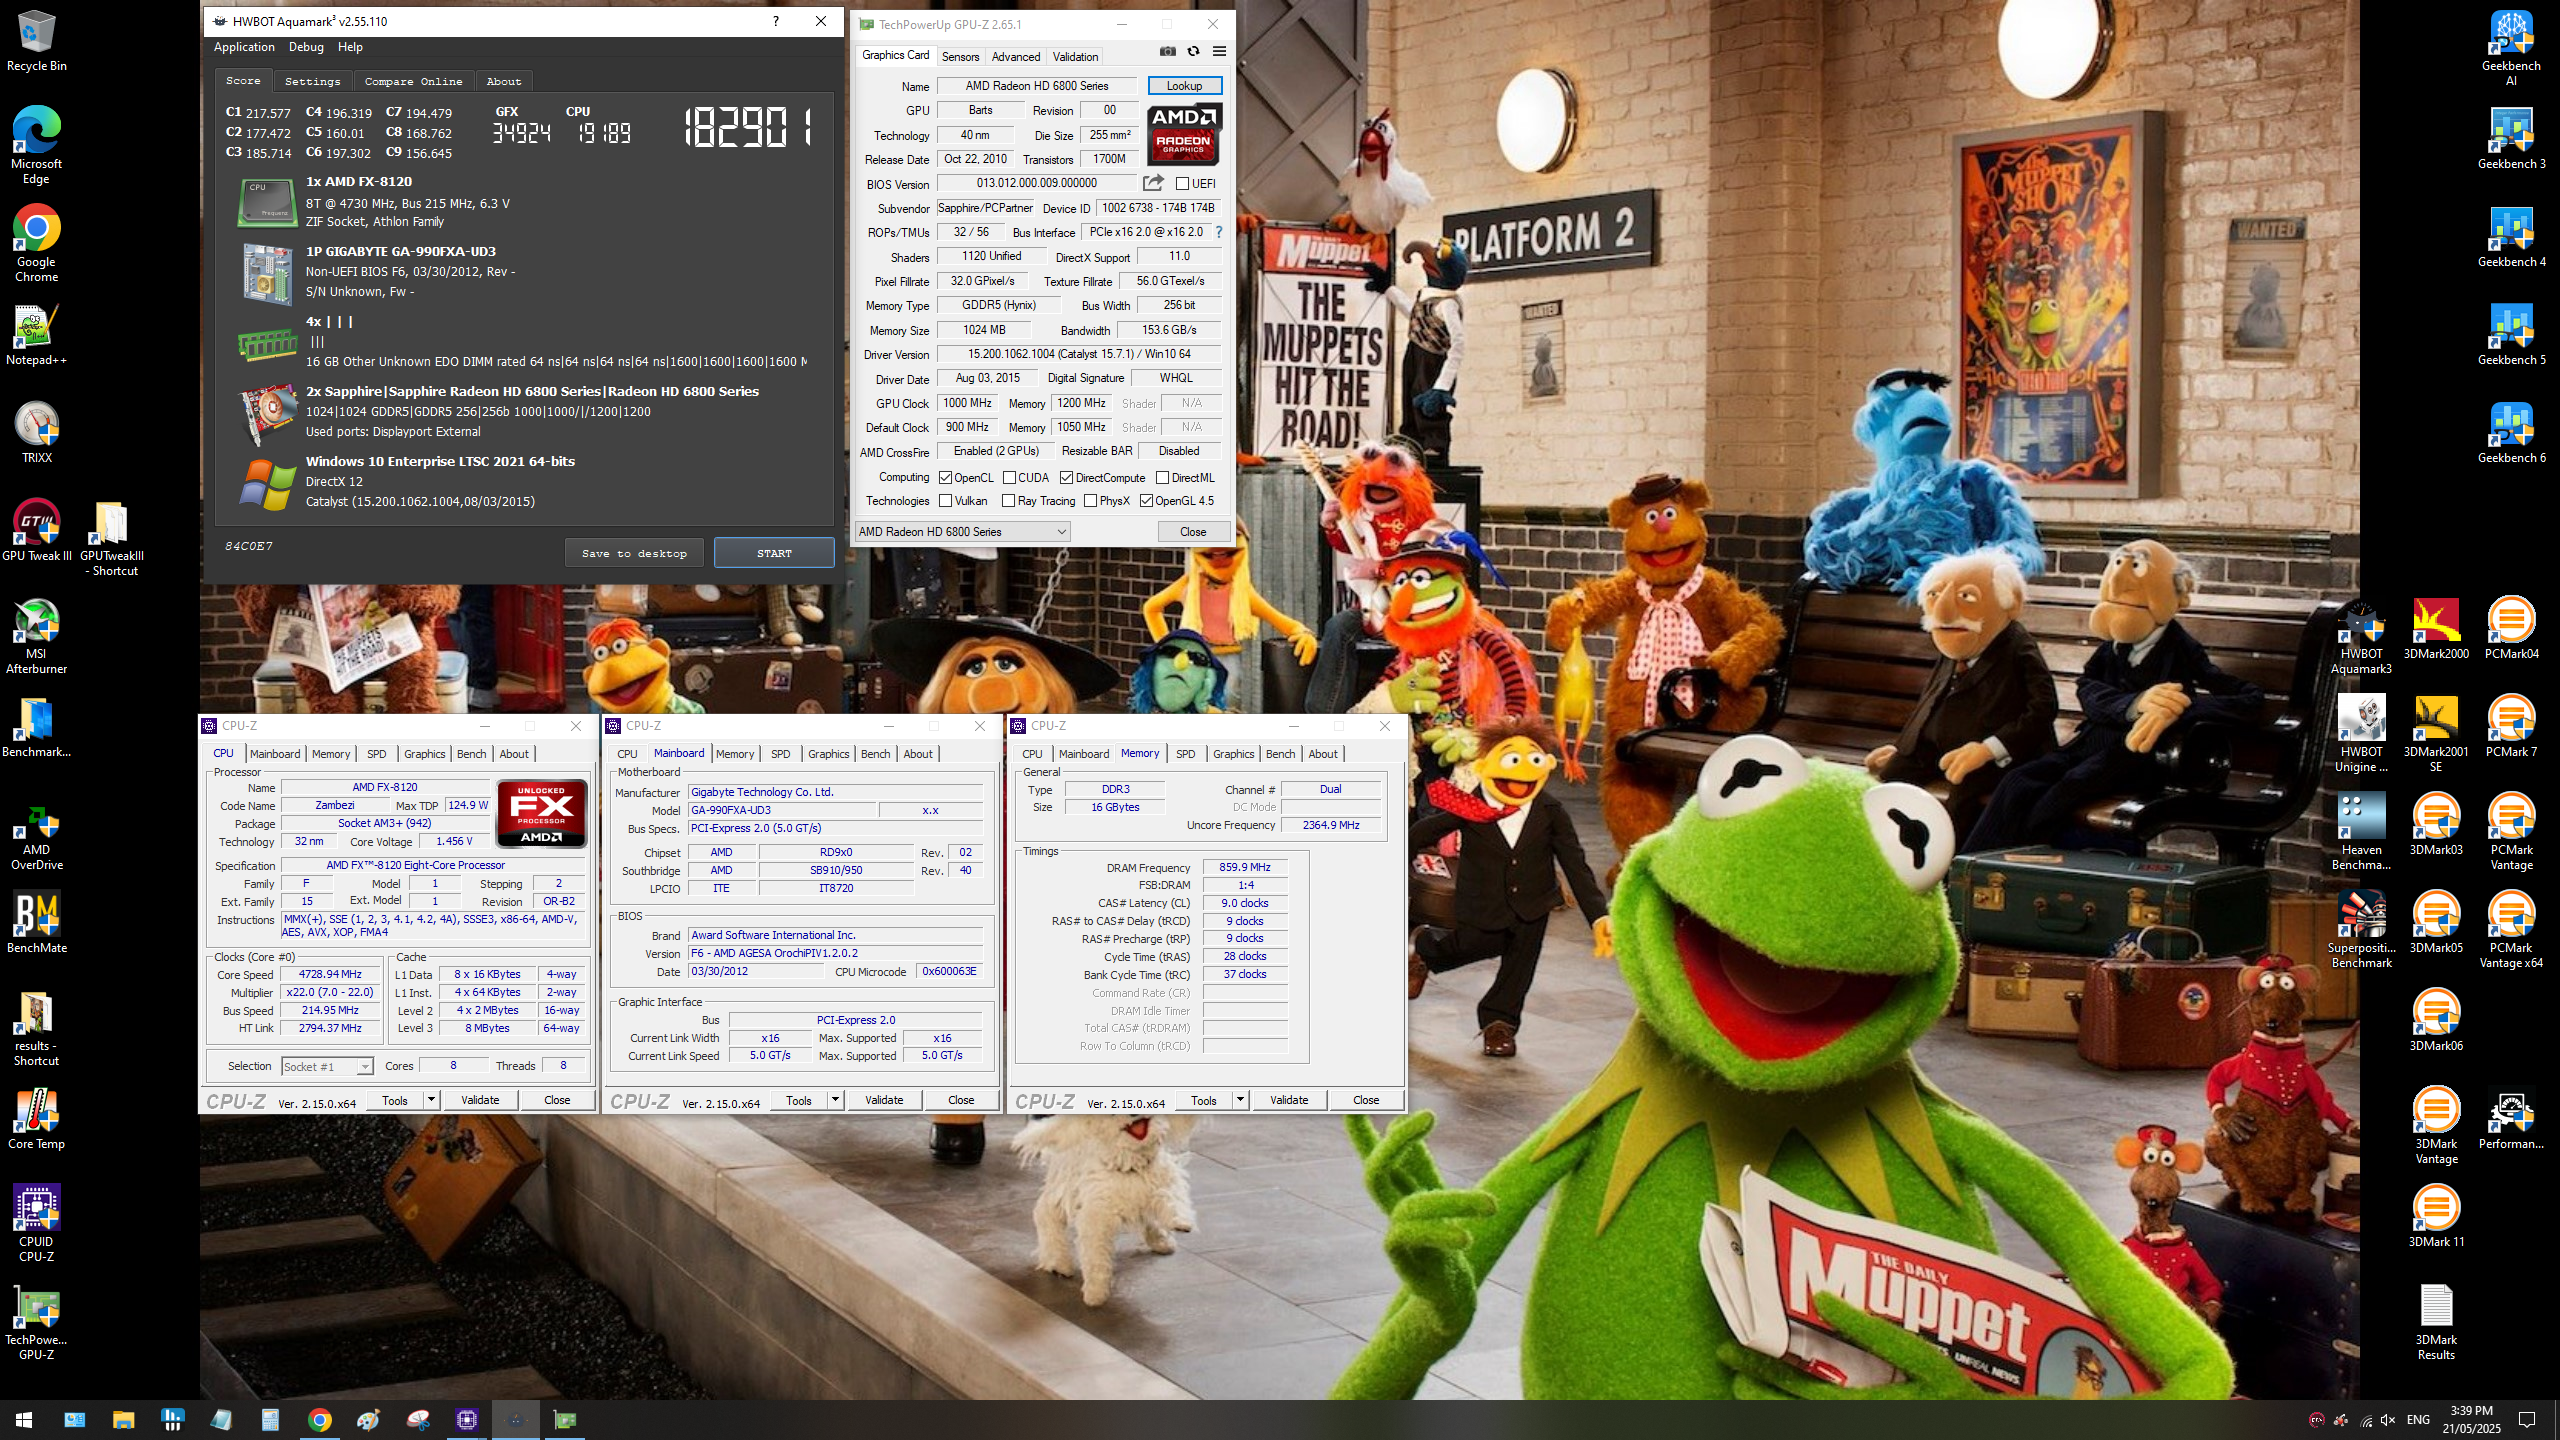Take a GPU-Z screenshot with camera icon
The width and height of the screenshot is (2560, 1440).
(x=1167, y=51)
